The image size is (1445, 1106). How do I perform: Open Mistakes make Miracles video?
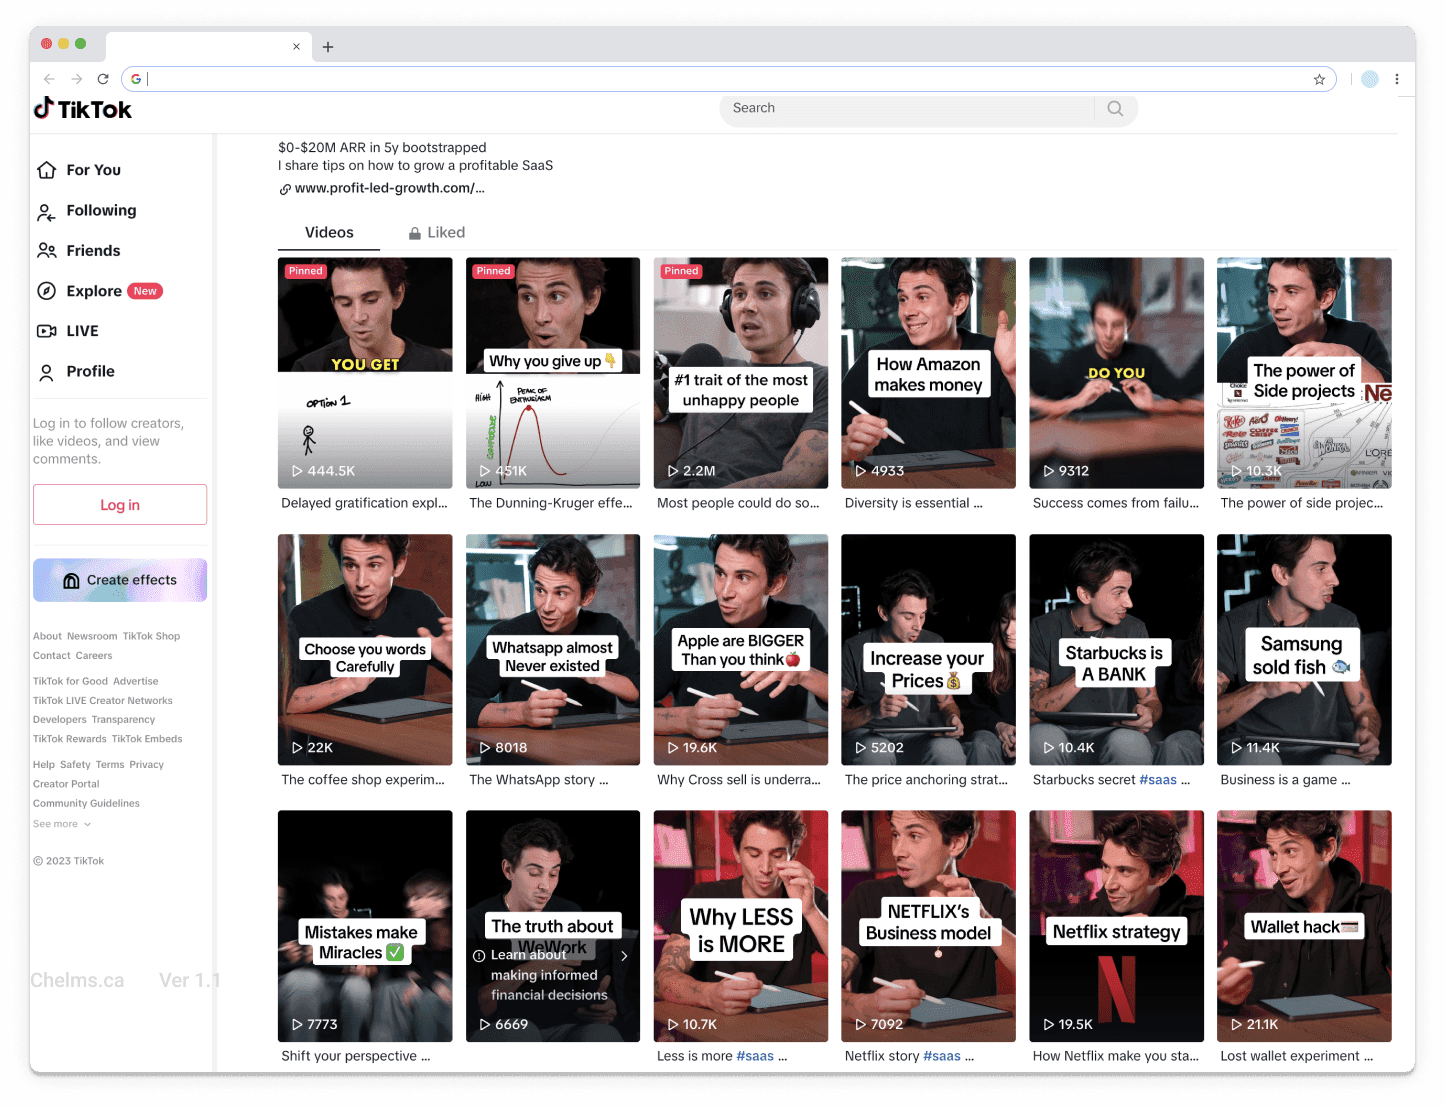pyautogui.click(x=365, y=926)
